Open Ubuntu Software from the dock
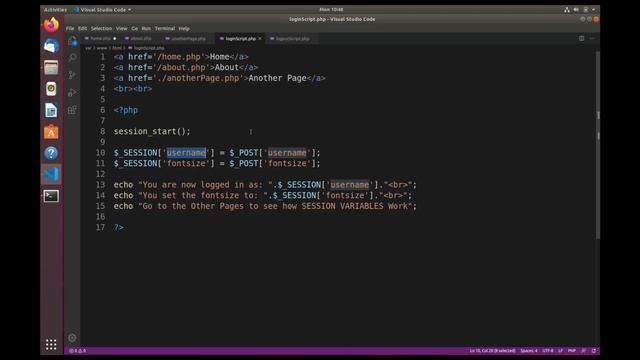640x360 pixels. (x=51, y=132)
